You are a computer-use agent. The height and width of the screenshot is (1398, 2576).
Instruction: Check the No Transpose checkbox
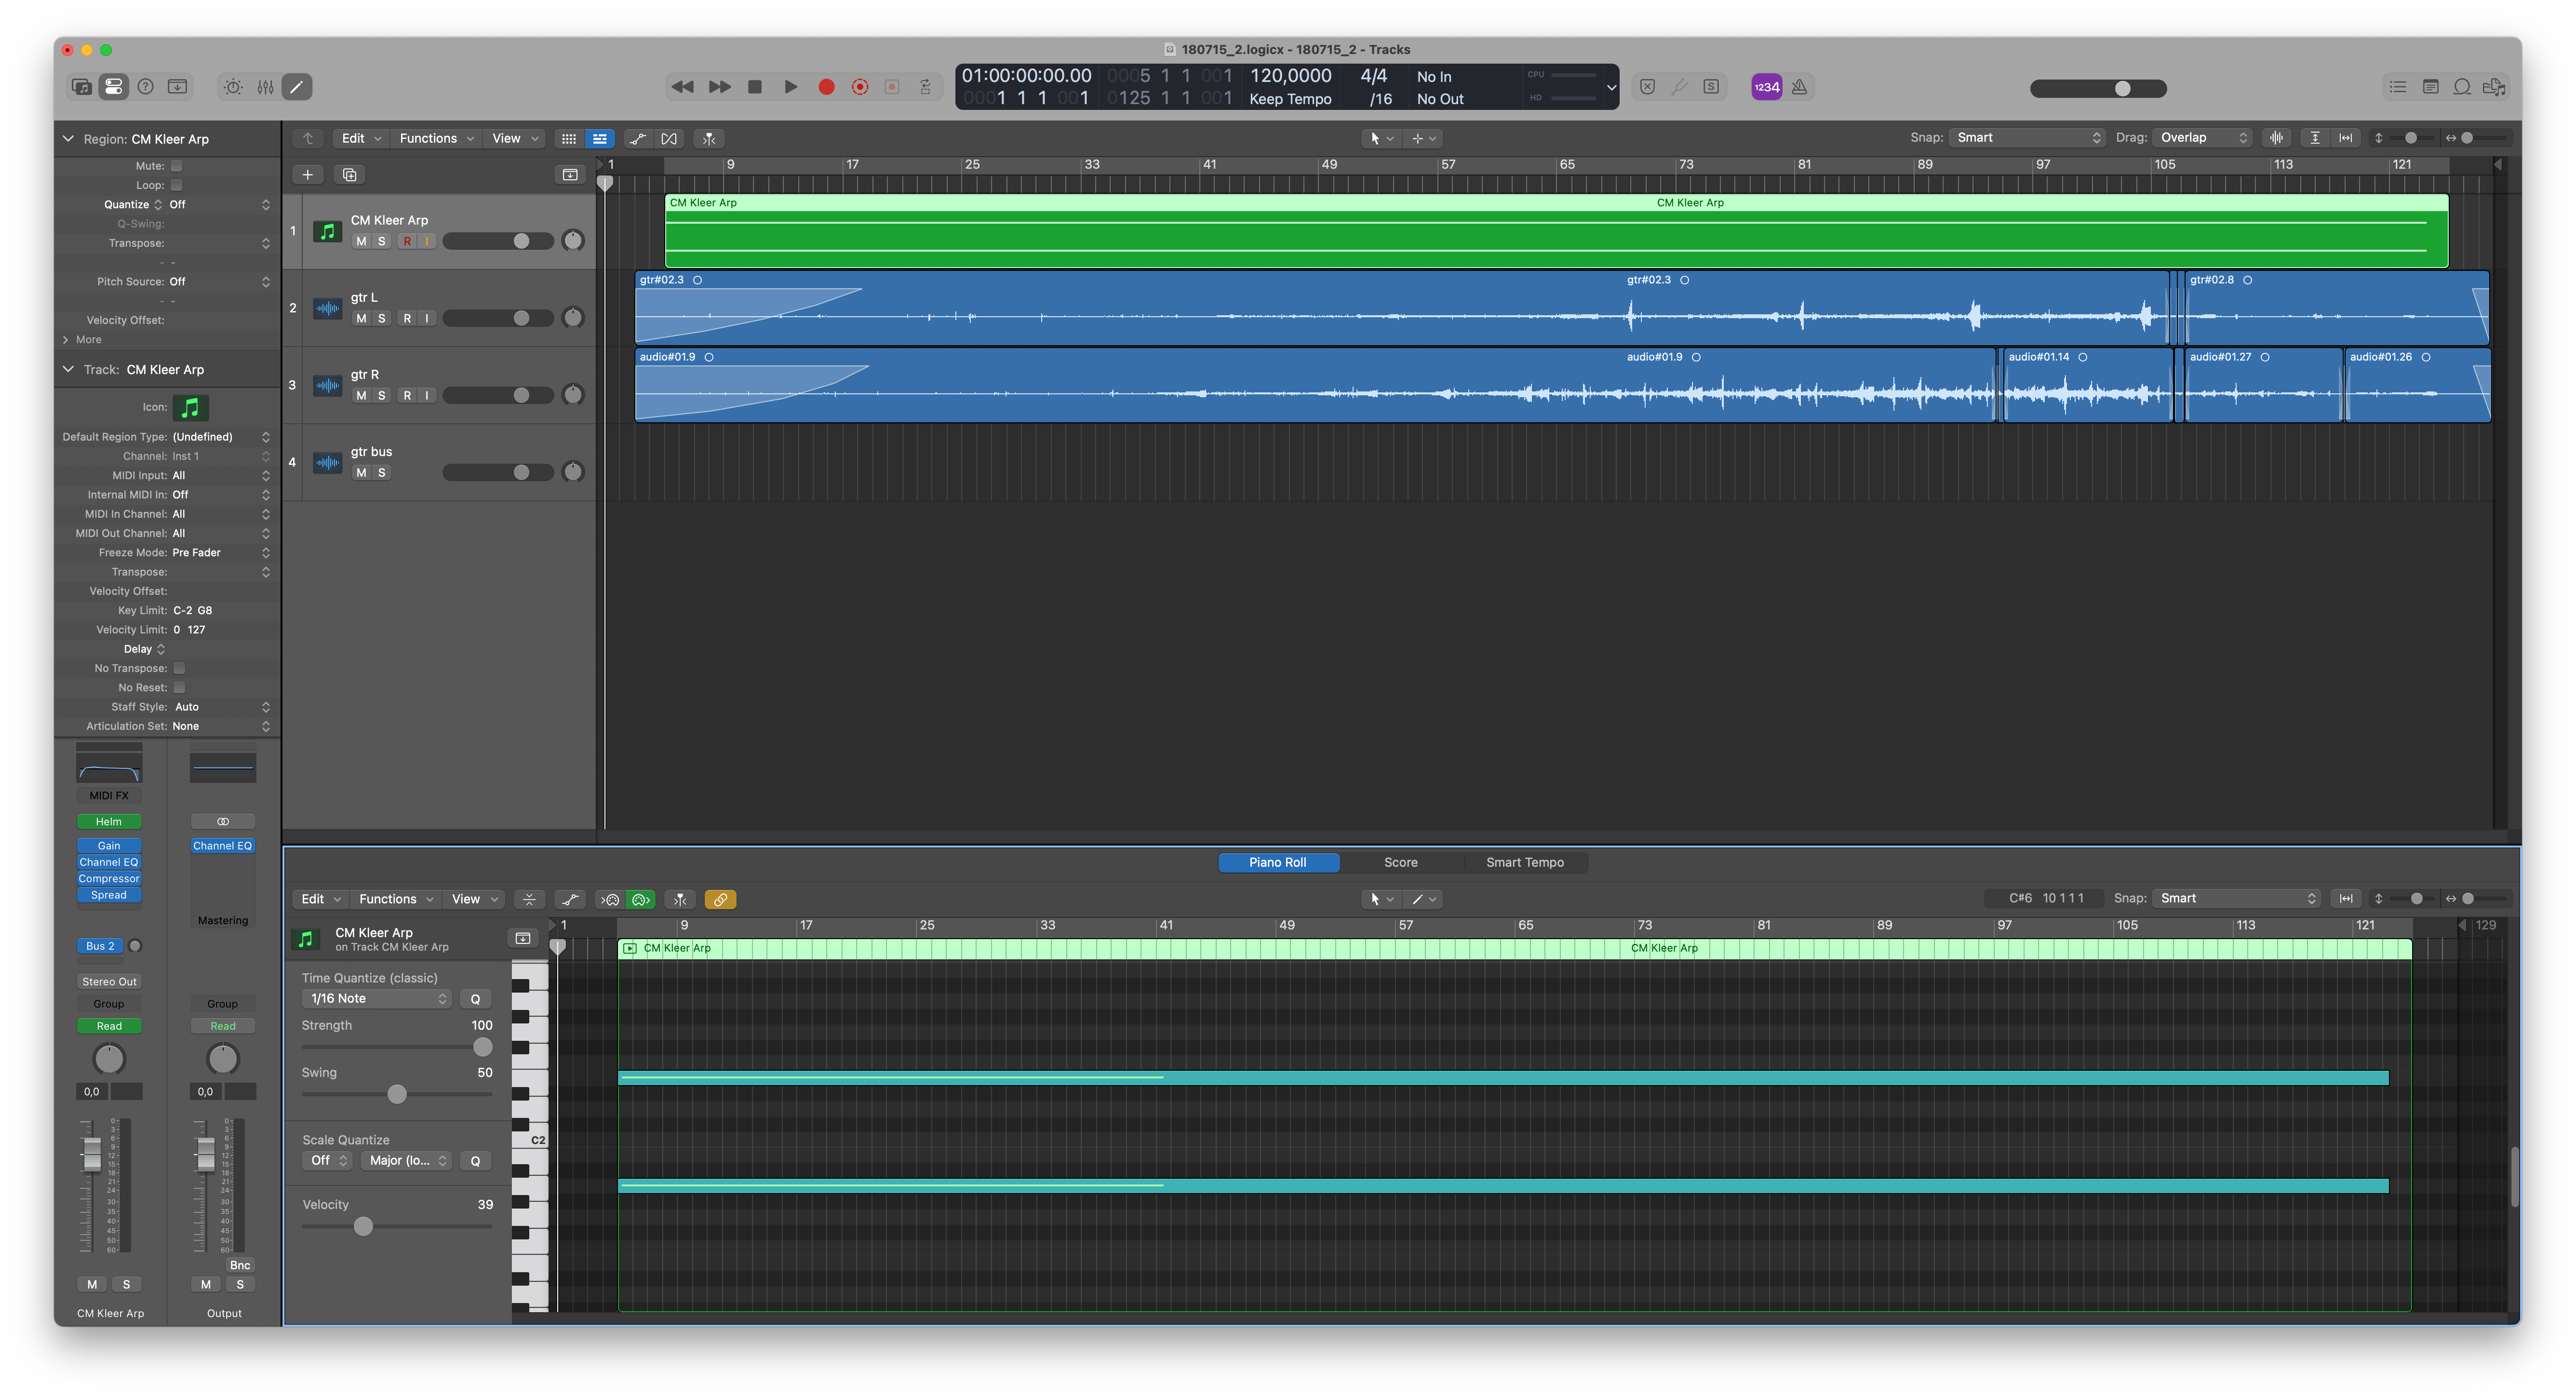coord(180,668)
